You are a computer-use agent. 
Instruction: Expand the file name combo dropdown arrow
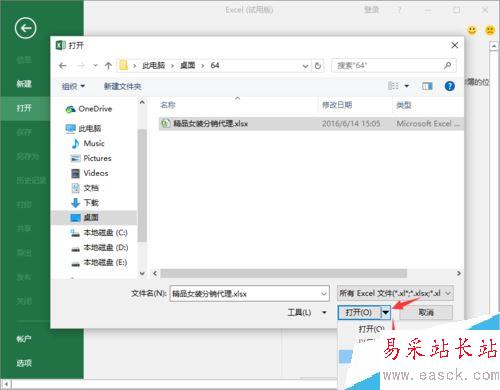[324, 294]
